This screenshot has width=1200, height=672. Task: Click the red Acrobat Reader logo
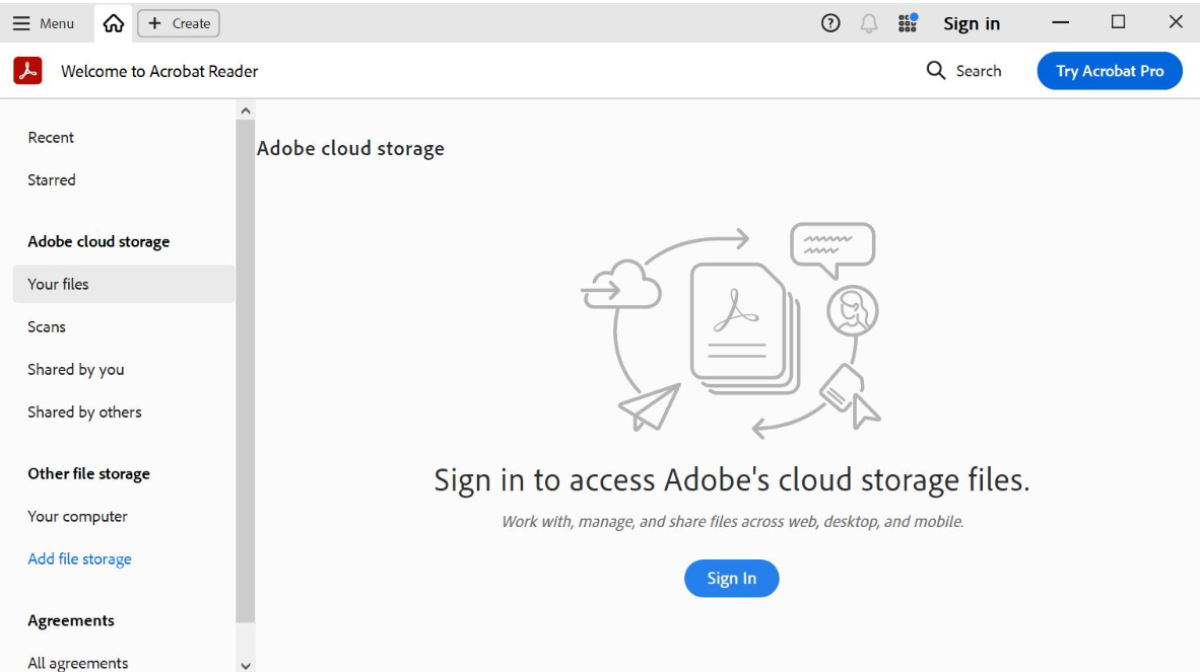27,71
